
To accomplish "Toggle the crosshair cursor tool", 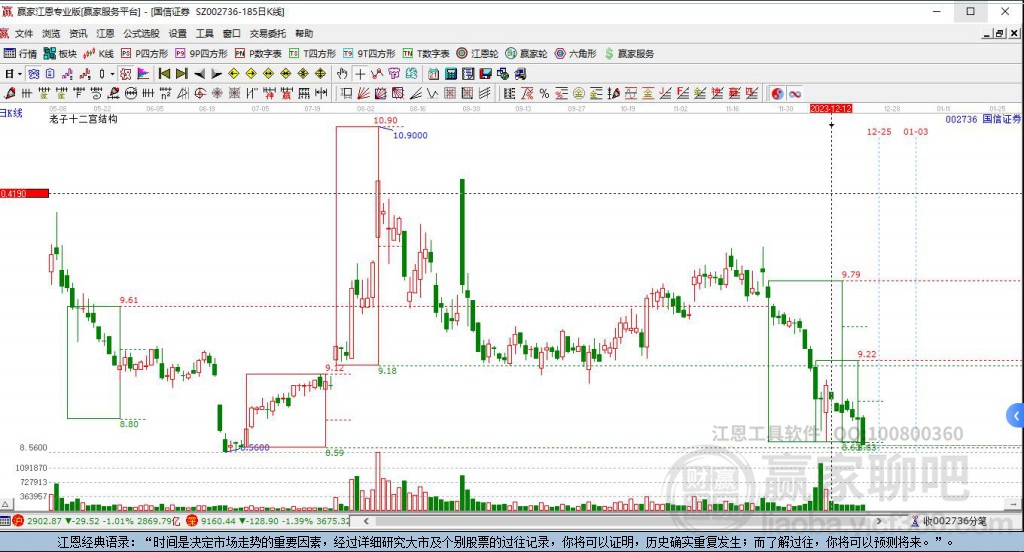I will (360, 74).
